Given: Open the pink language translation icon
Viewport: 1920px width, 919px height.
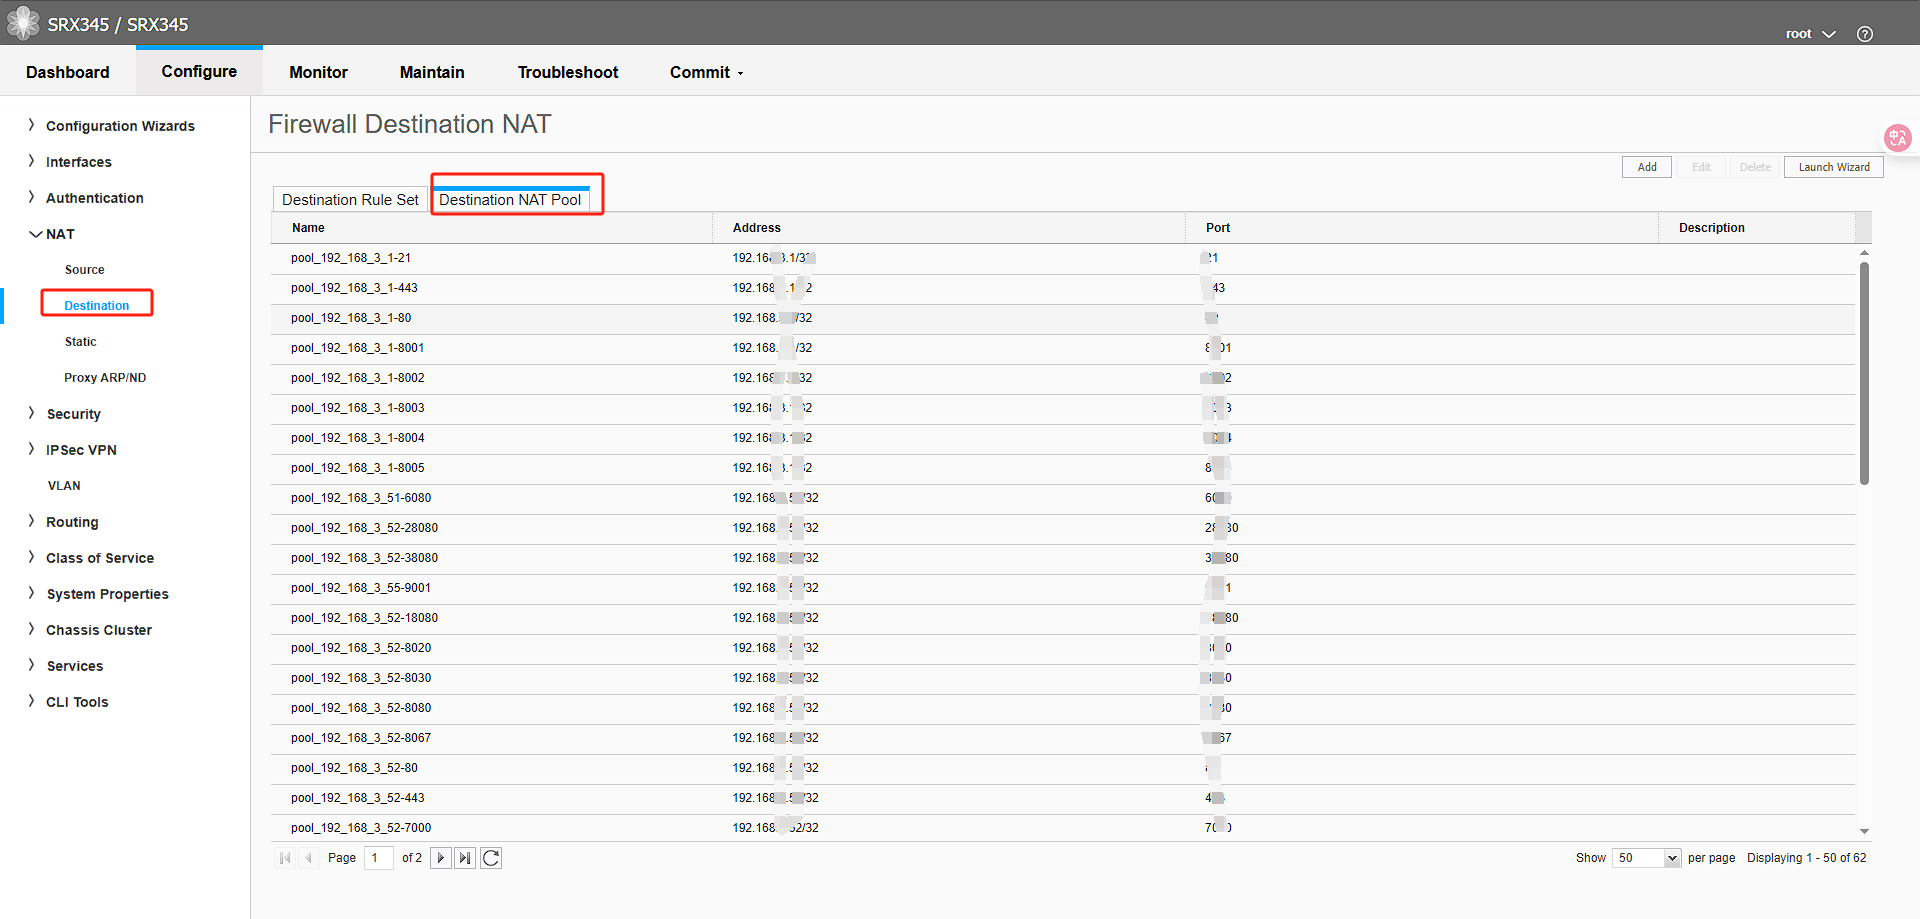Looking at the screenshot, I should (1897, 138).
